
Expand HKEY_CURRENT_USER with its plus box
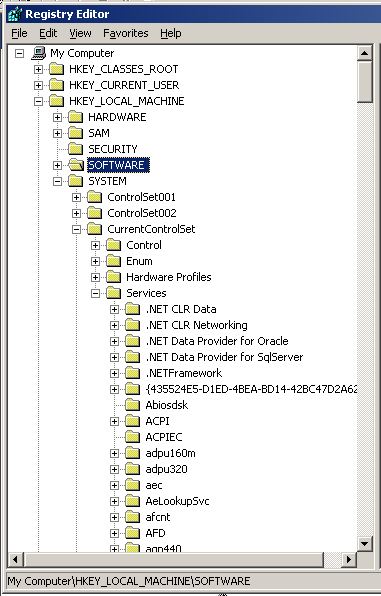(38, 85)
